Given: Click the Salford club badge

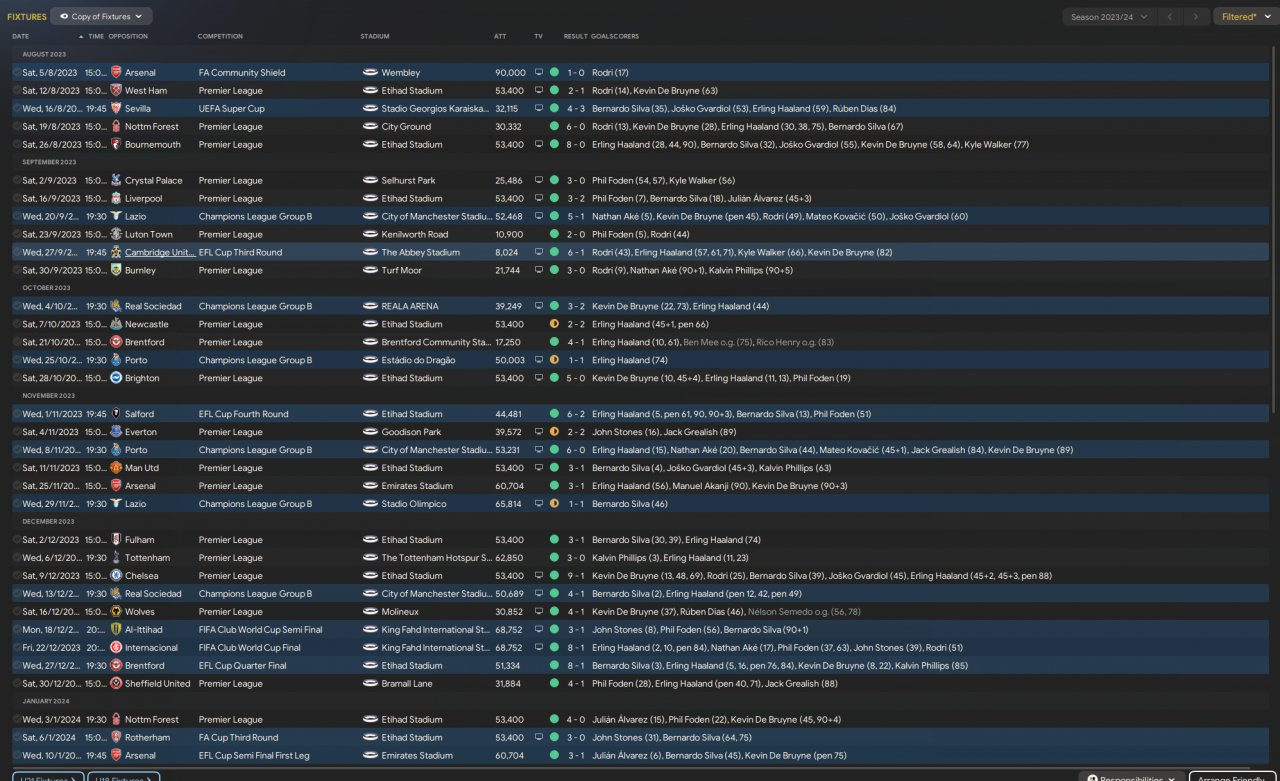Looking at the screenshot, I should [116, 415].
